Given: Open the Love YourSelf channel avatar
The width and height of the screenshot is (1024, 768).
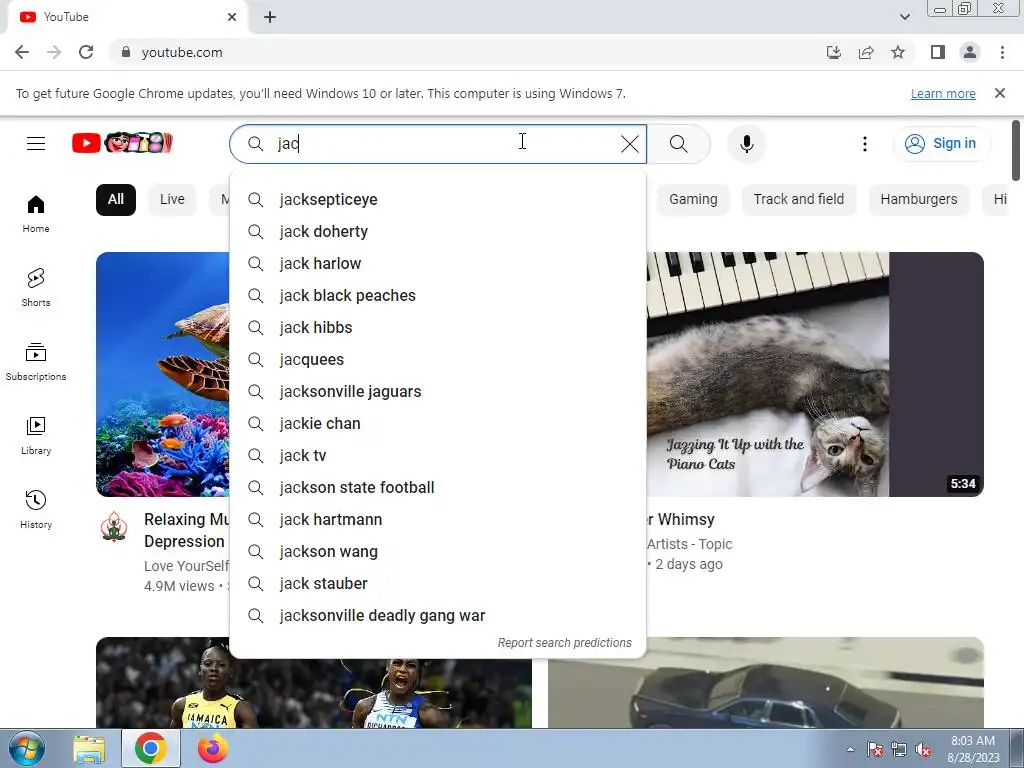Looking at the screenshot, I should (x=114, y=526).
